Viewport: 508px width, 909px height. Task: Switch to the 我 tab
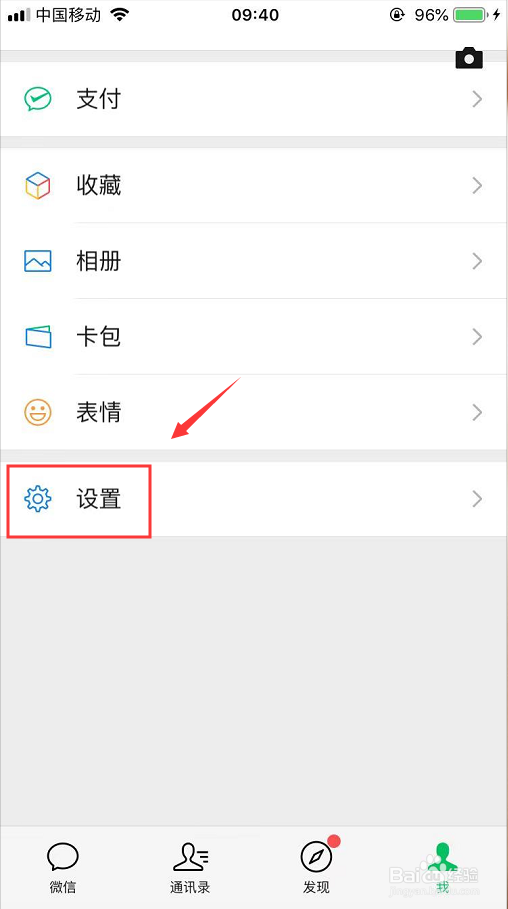click(443, 867)
